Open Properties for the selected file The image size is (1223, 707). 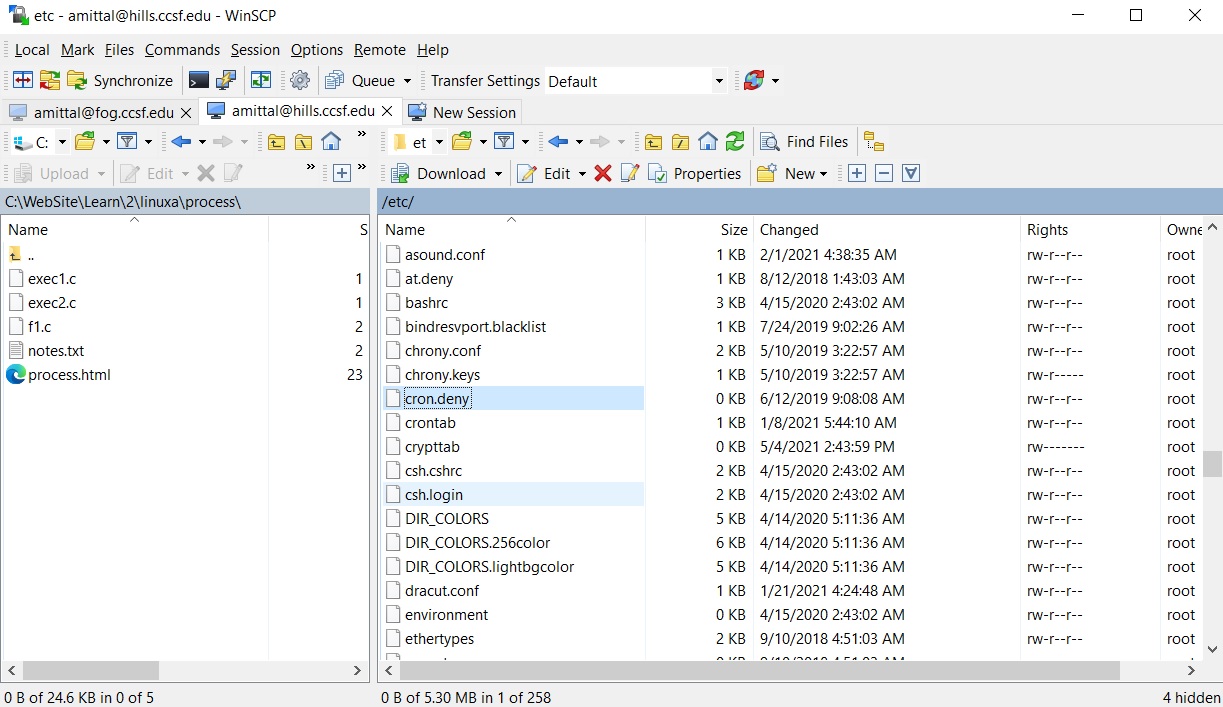coord(696,174)
